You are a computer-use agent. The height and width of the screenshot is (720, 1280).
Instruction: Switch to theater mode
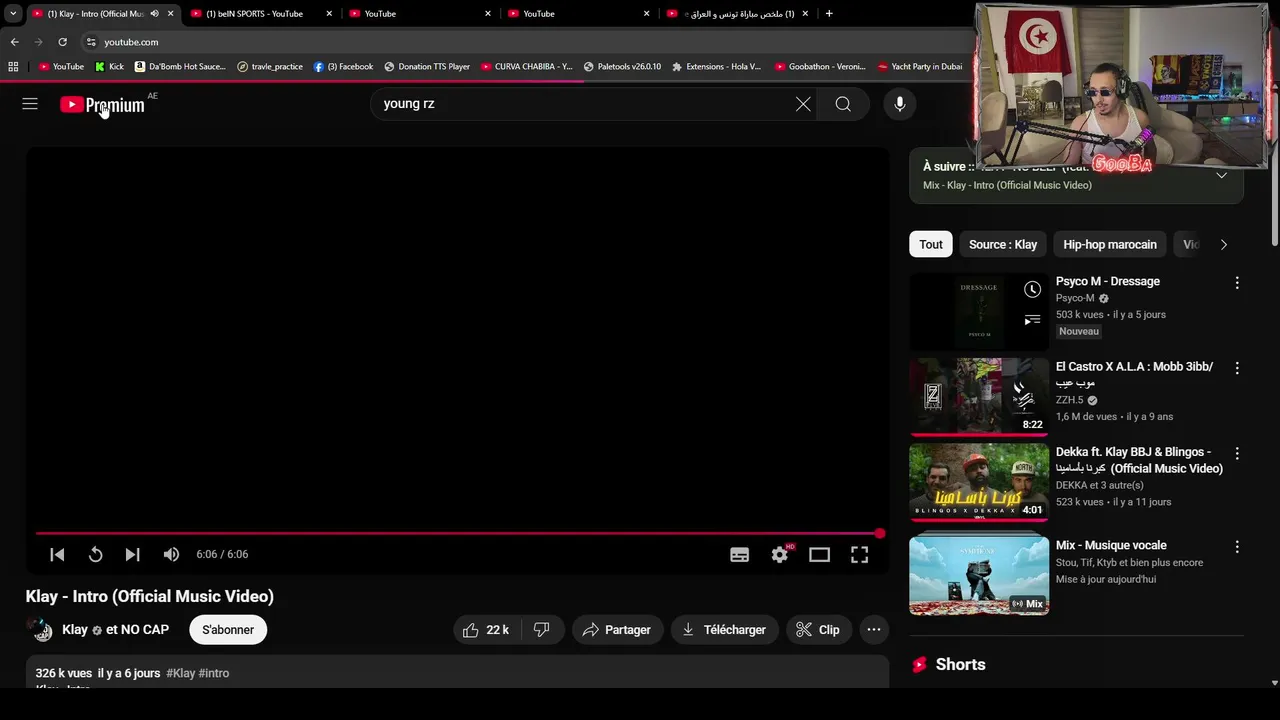tap(819, 555)
